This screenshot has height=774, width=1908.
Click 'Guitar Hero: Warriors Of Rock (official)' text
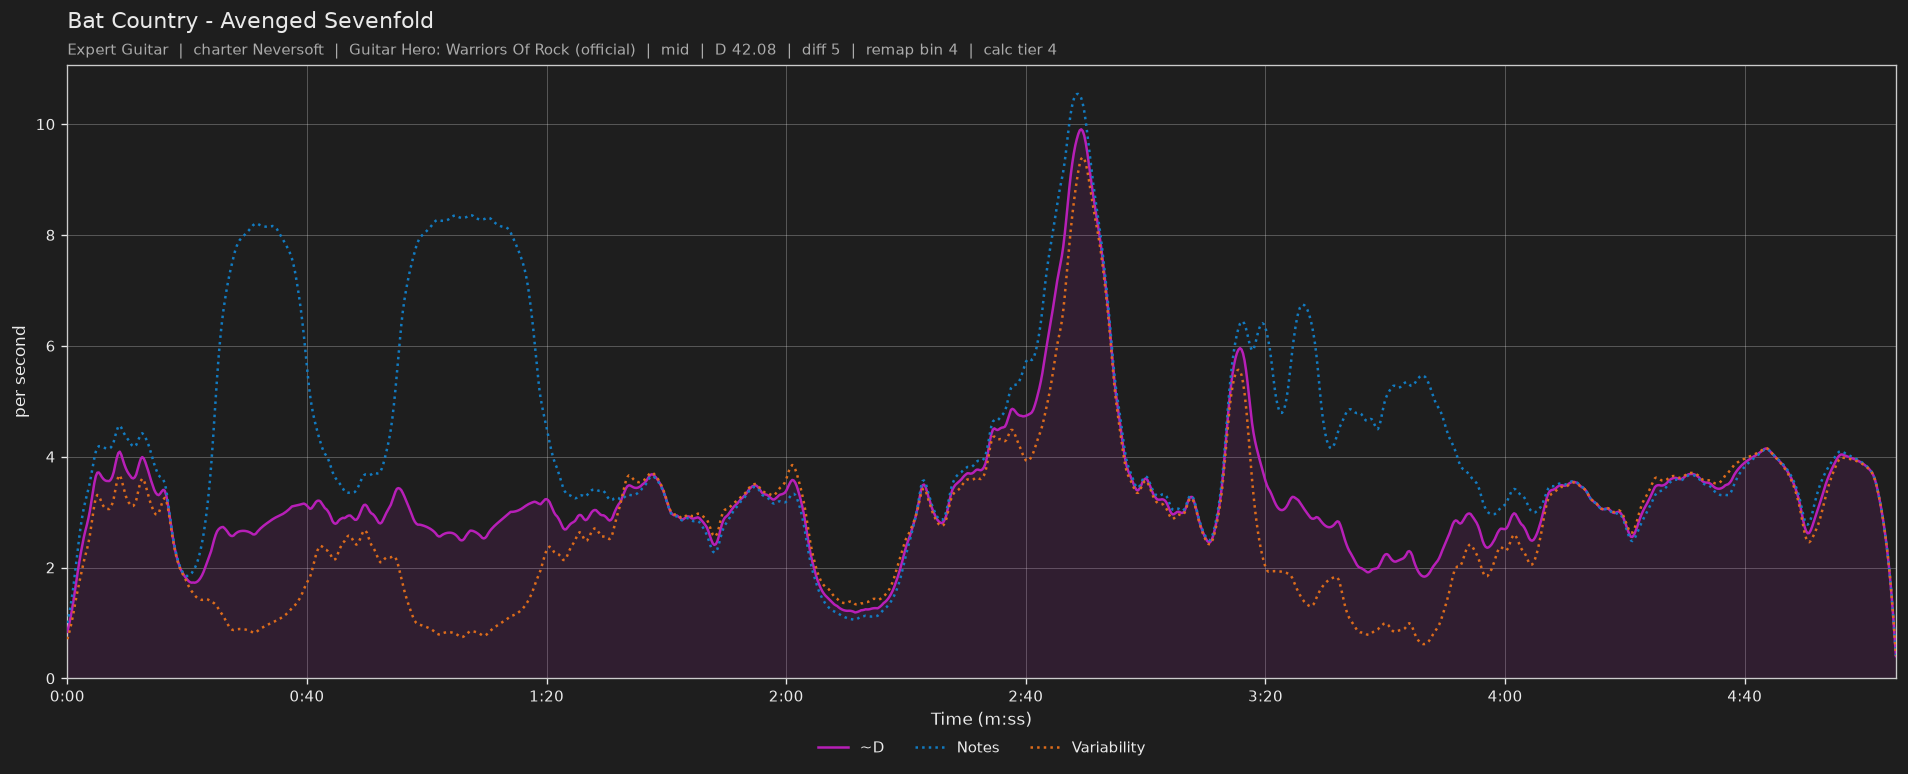[x=492, y=50]
